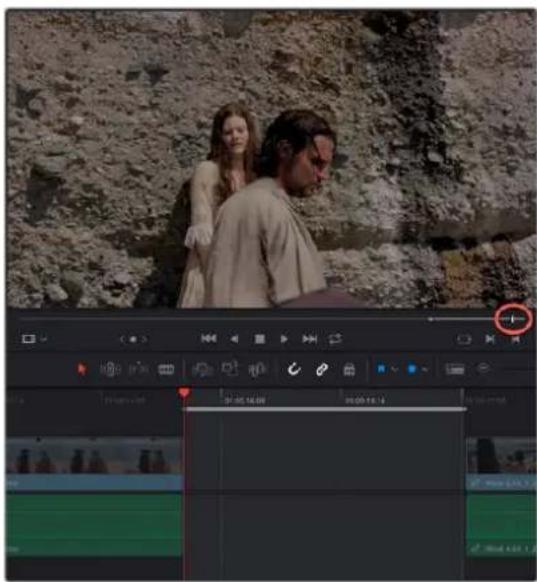Select the Blade Edit Mode tool
Screen dimensions: 537x582
coord(166,369)
